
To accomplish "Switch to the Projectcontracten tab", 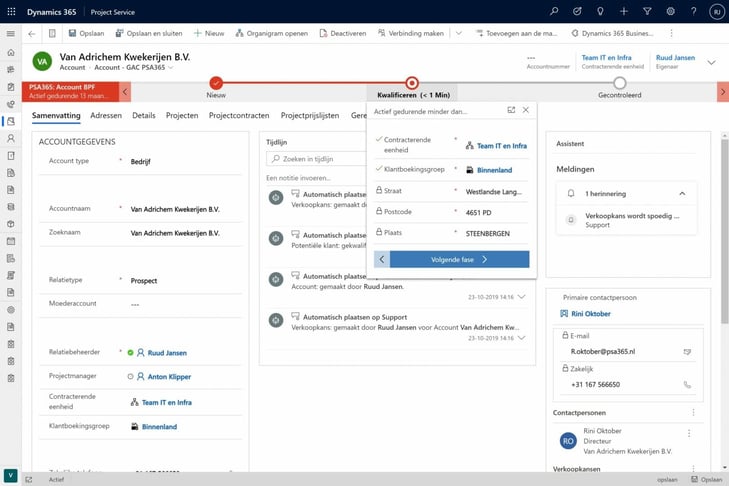I will [x=239, y=116].
